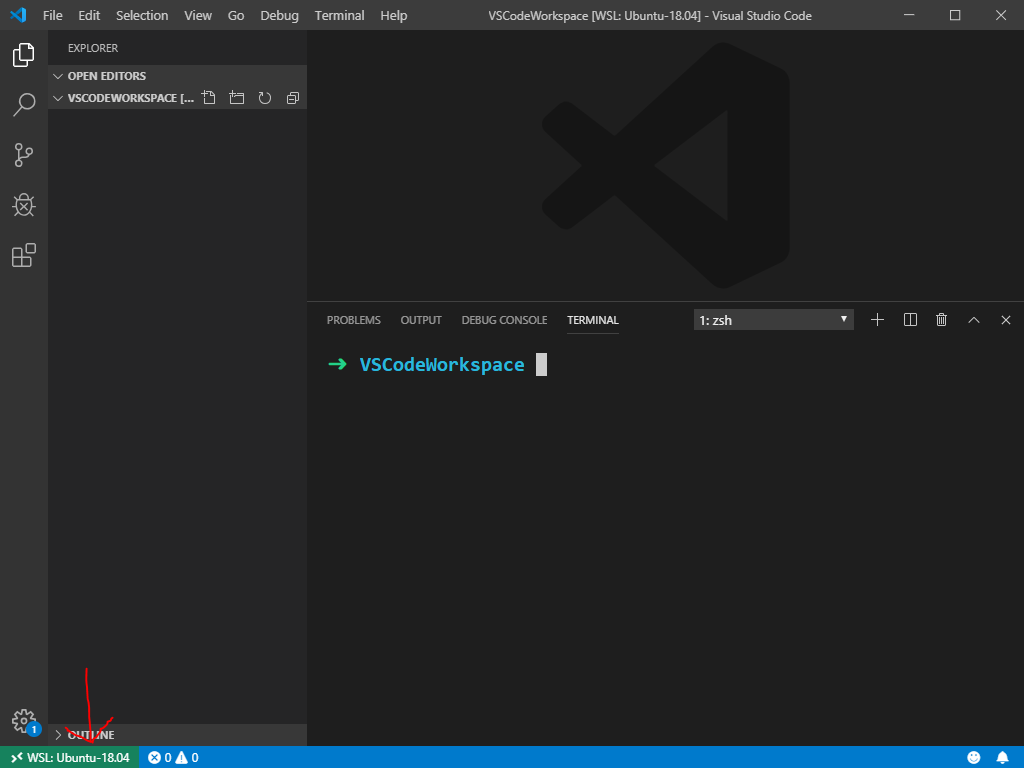Click the smiley feedback icon
1024x768 pixels.
click(974, 758)
